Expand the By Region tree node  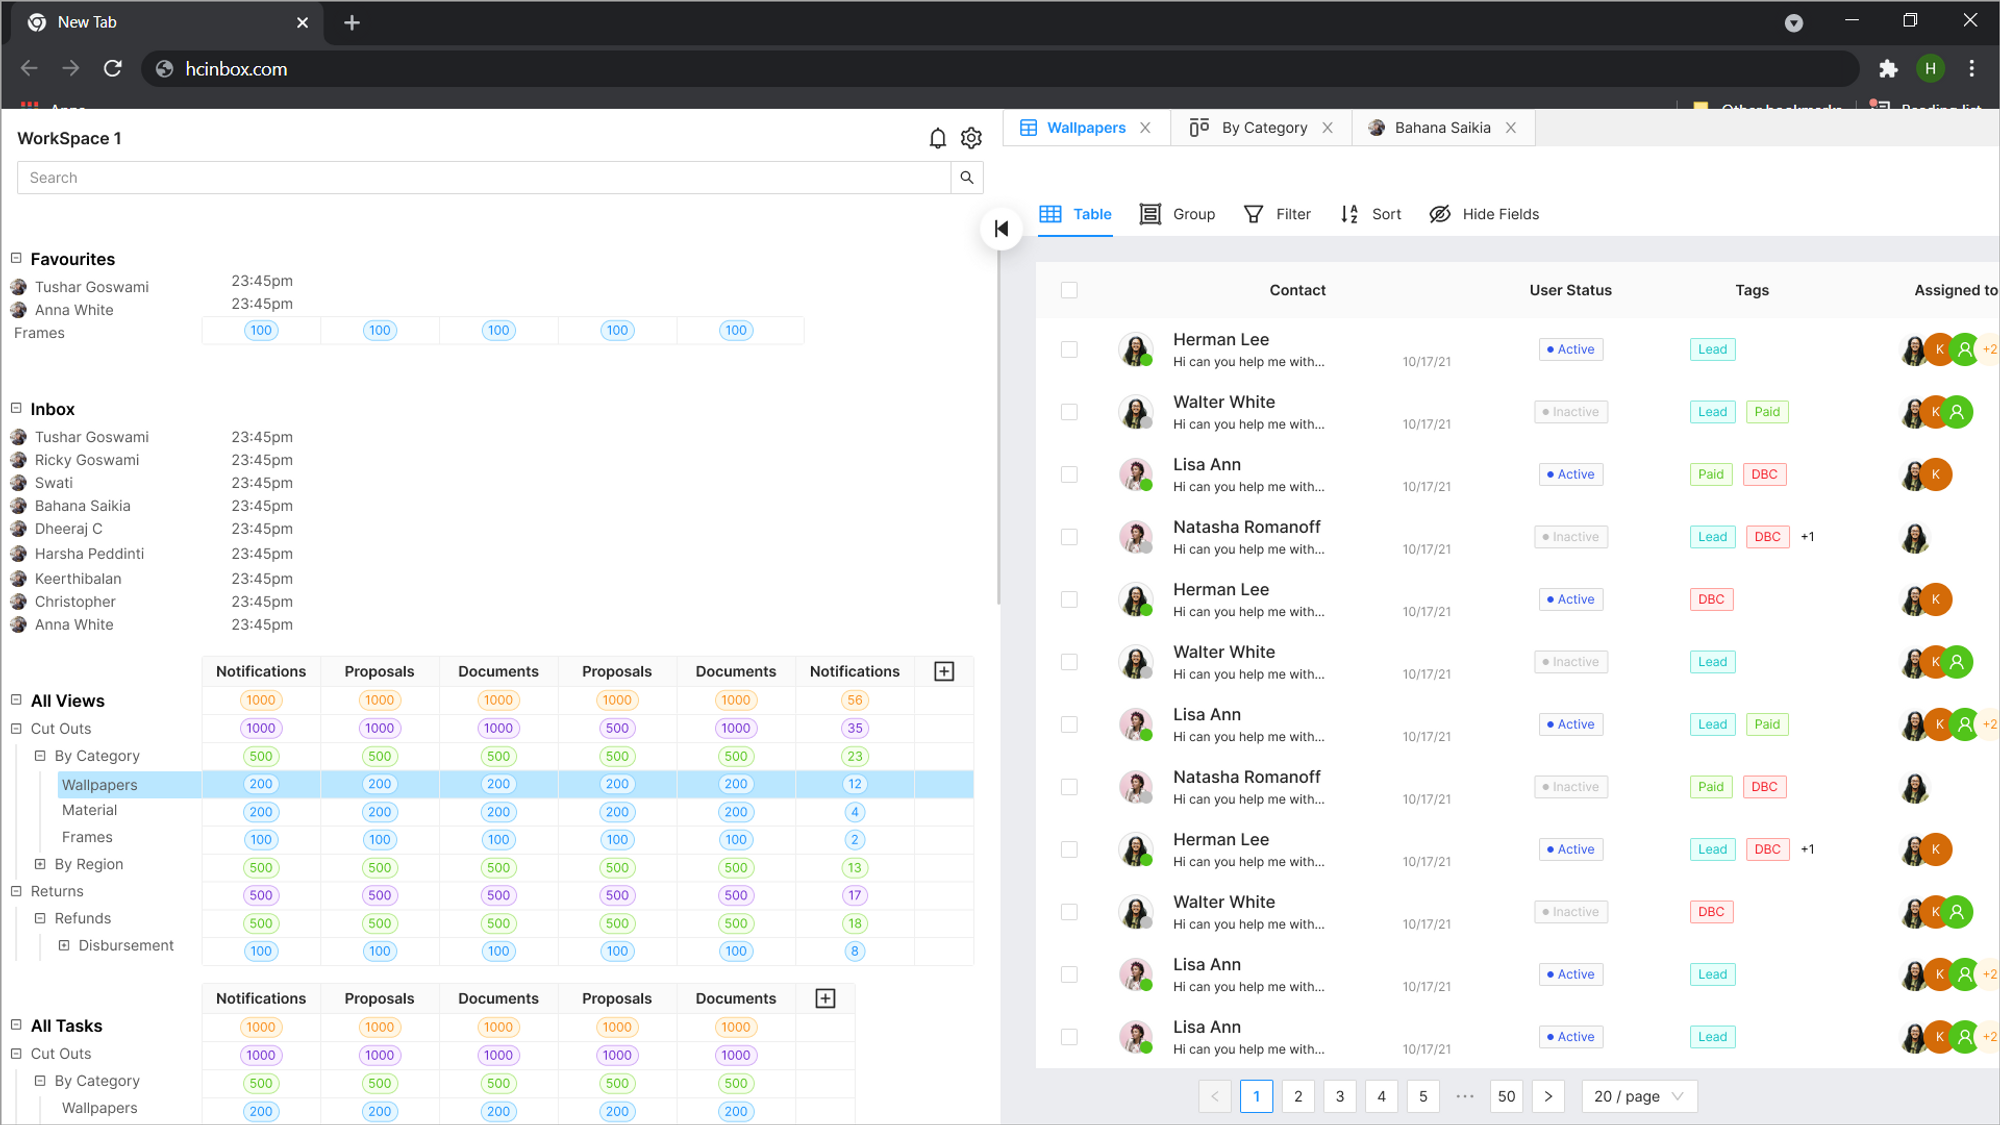[x=40, y=864]
